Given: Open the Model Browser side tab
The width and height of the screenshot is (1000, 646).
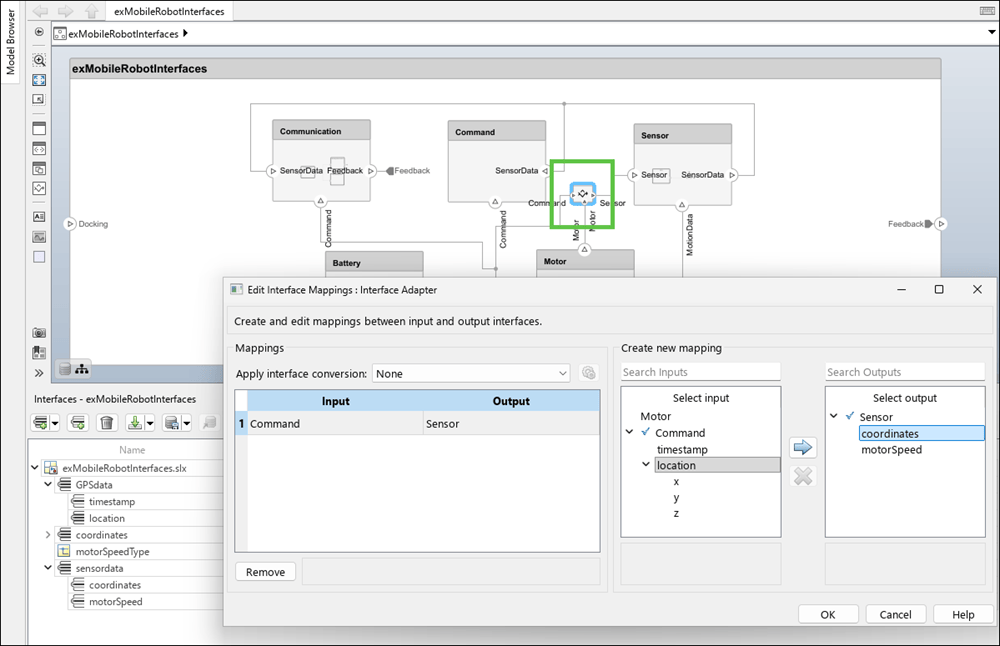Looking at the screenshot, I should pyautogui.click(x=10, y=41).
